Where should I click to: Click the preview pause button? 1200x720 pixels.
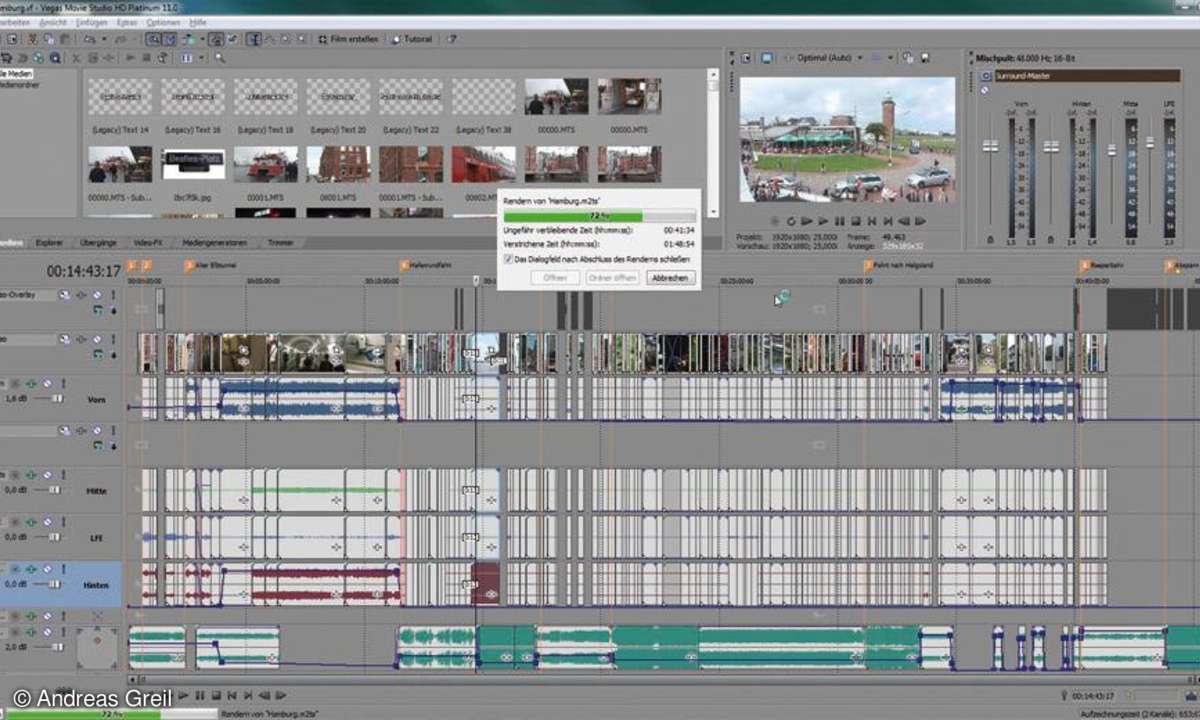(840, 220)
